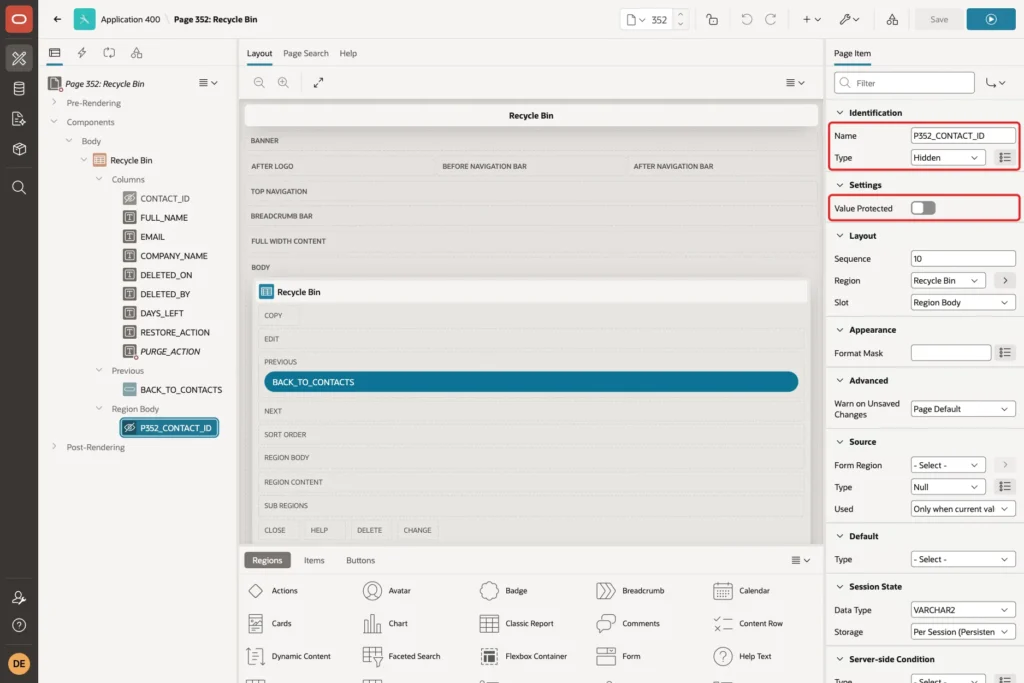Expand the Post-Rendering tree node

[x=54, y=447]
